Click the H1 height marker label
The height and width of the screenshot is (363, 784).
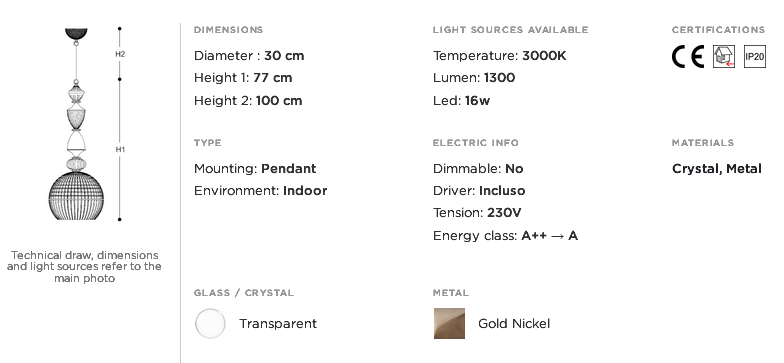[120, 150]
